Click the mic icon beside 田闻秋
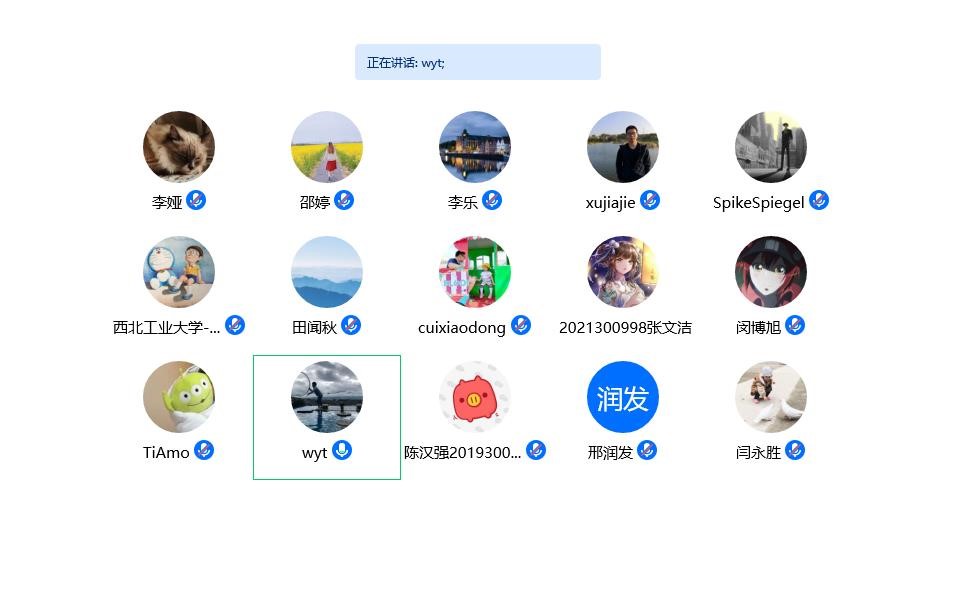The image size is (956, 607). pos(351,325)
